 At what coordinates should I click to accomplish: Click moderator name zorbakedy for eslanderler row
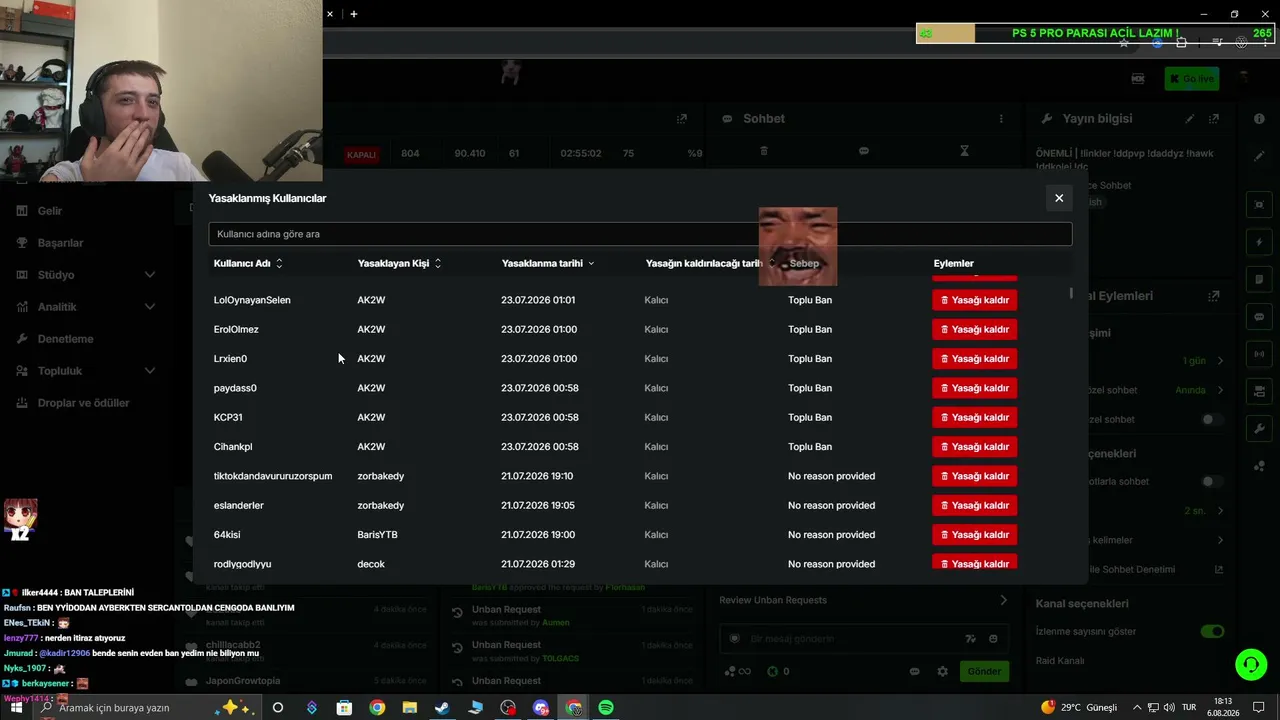(381, 505)
